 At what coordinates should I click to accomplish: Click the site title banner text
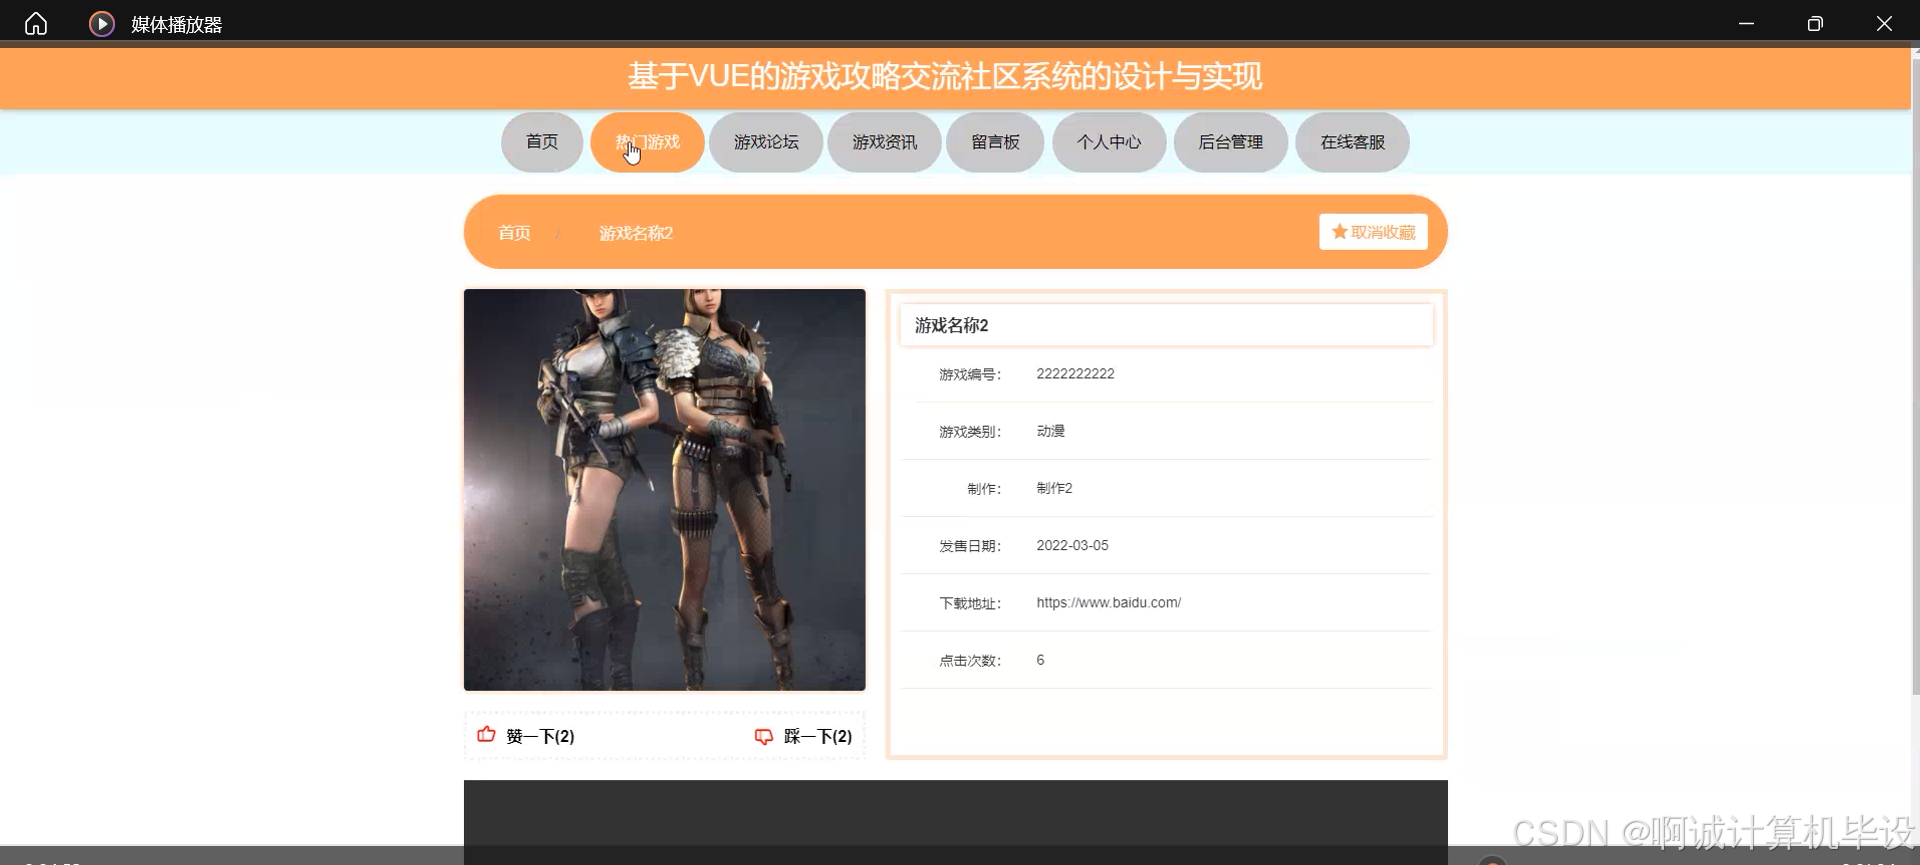[x=945, y=76]
